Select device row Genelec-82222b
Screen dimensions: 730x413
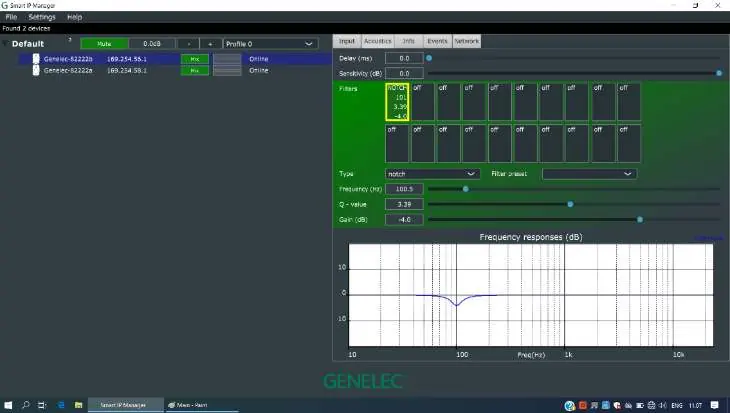[x=175, y=59]
